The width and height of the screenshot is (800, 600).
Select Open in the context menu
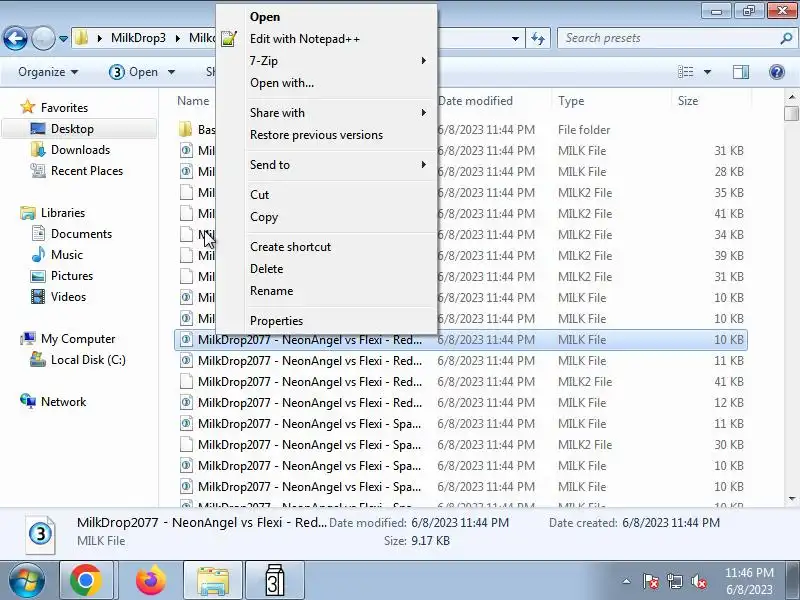[327, 17]
